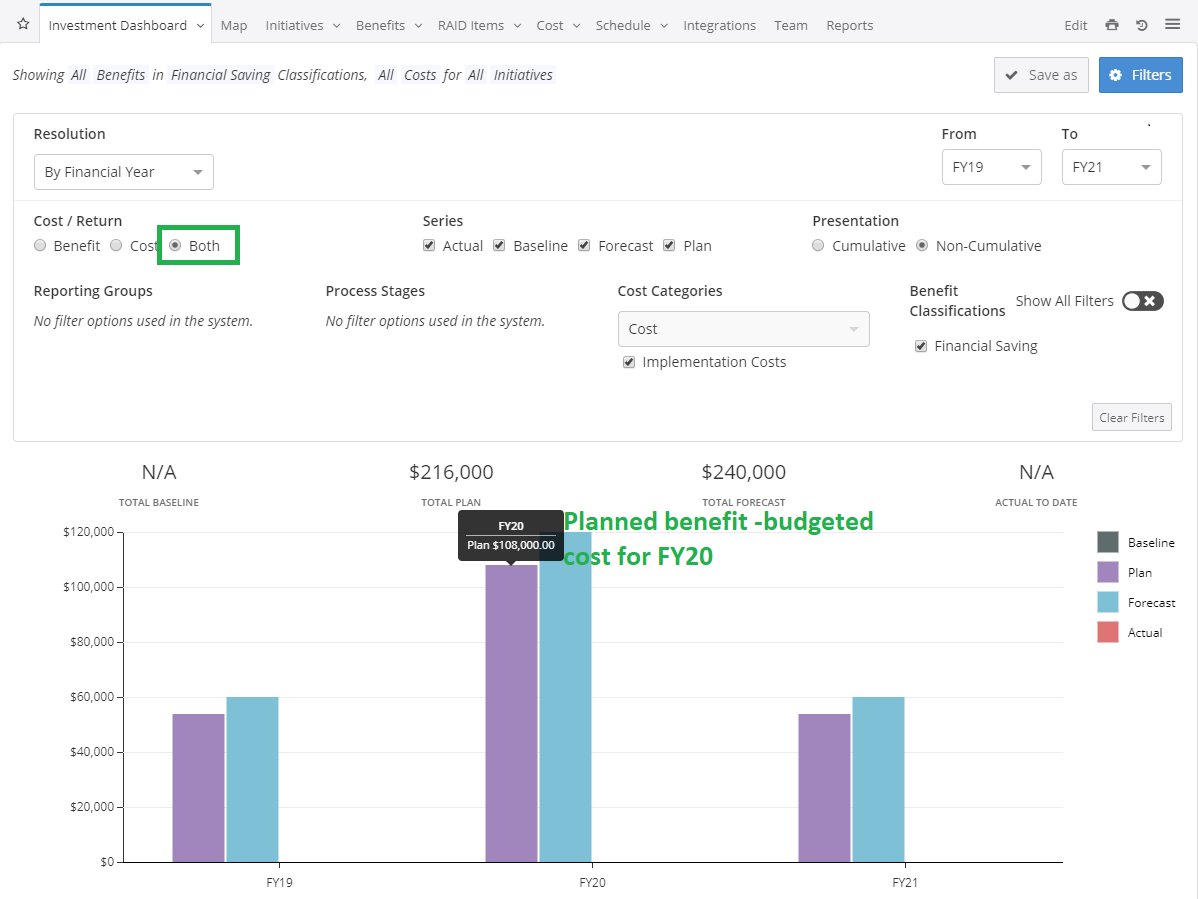Screen dimensions: 1198x899
Task: Click the gray Baseline legend swatch
Action: [1107, 542]
